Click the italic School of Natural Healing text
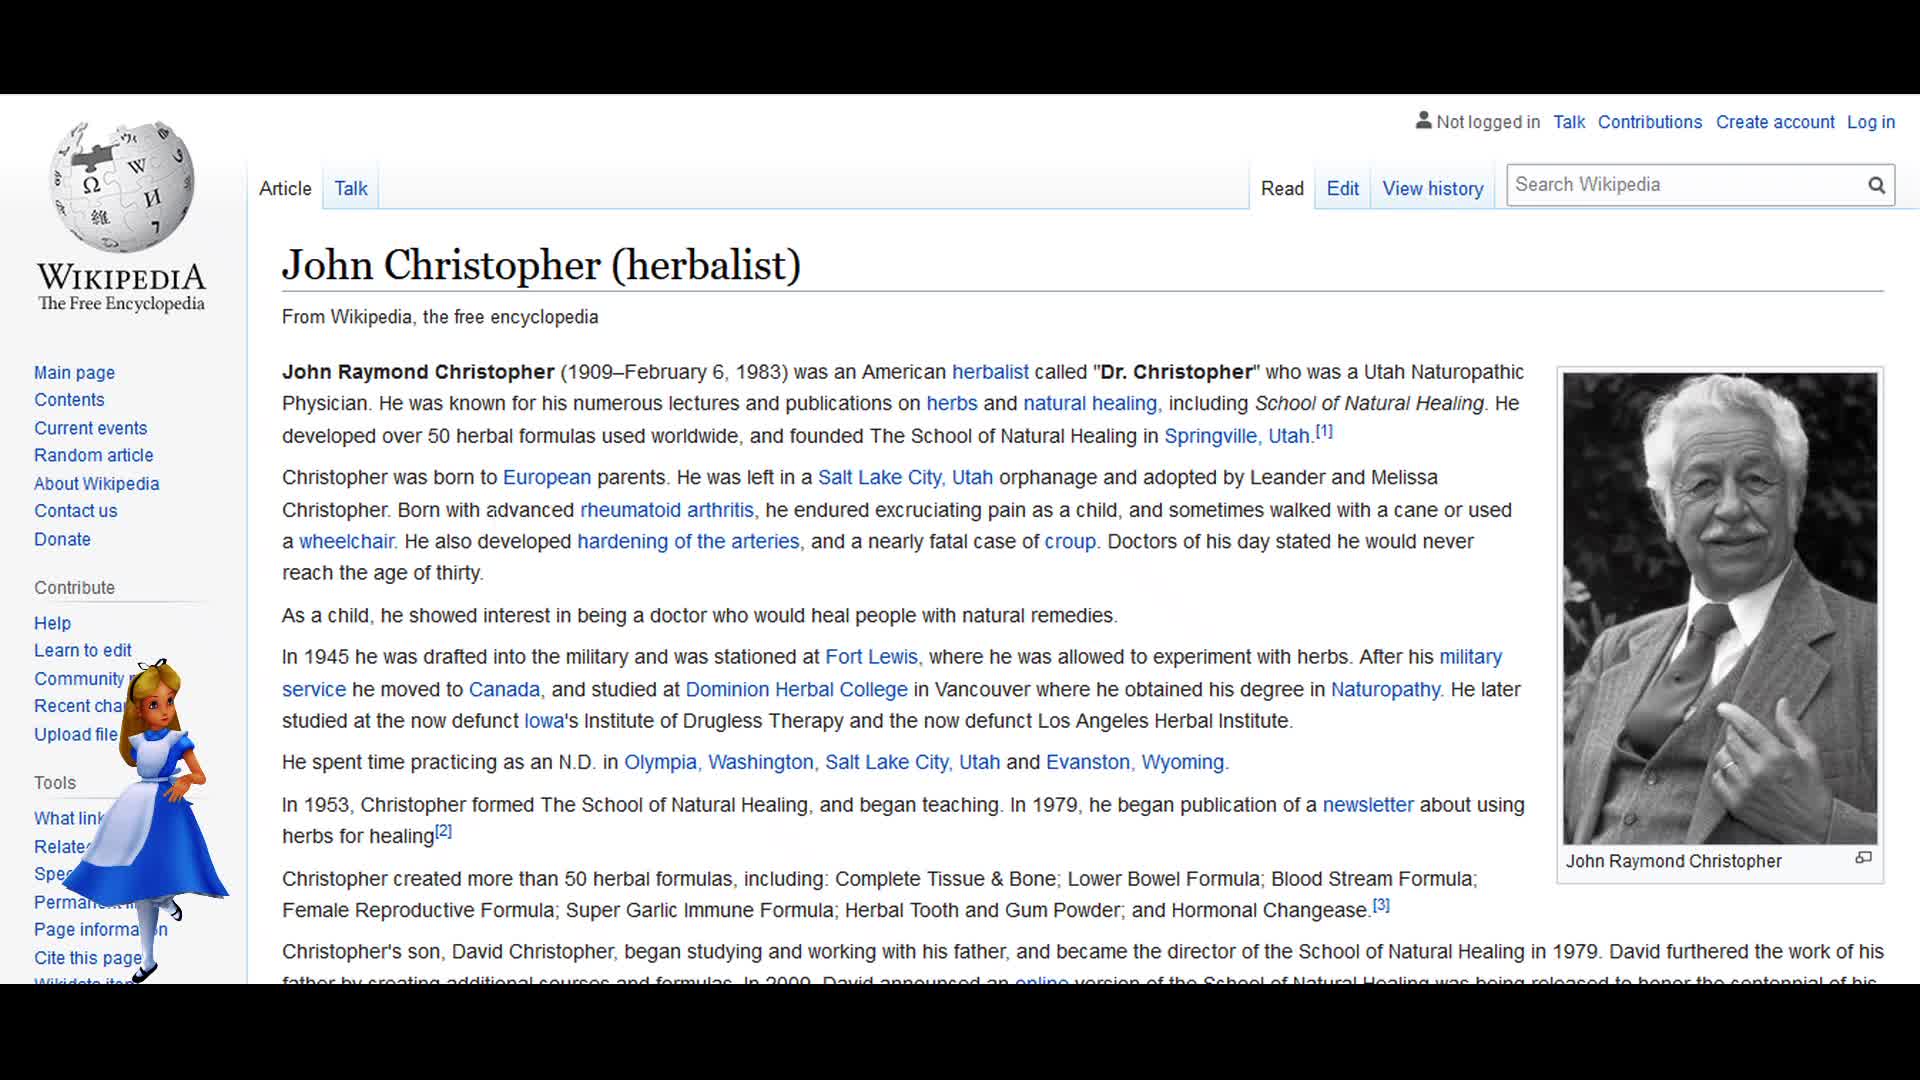1920x1080 pixels. coord(1369,403)
